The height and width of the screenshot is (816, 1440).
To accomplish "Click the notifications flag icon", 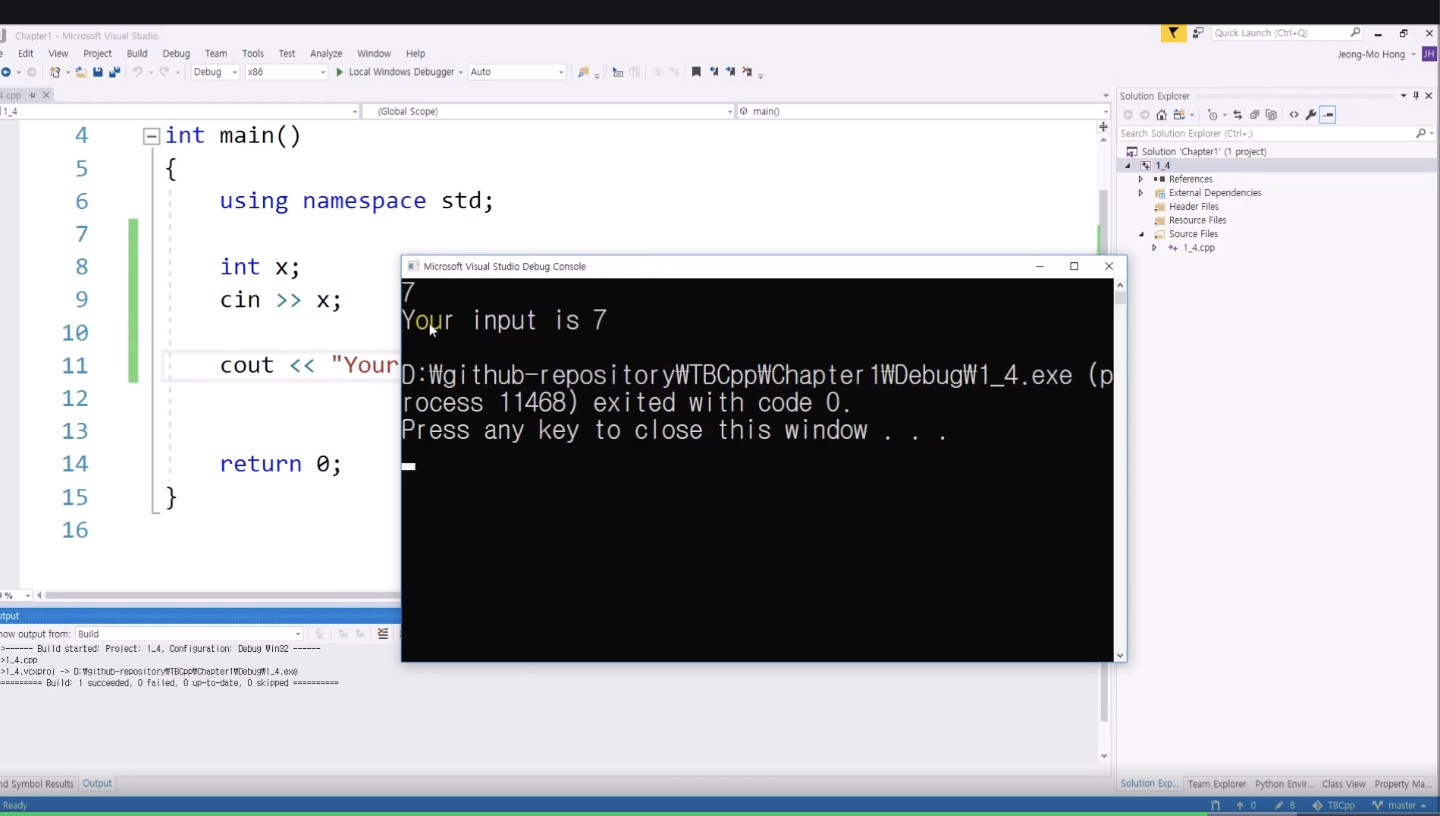I will click(1173, 33).
